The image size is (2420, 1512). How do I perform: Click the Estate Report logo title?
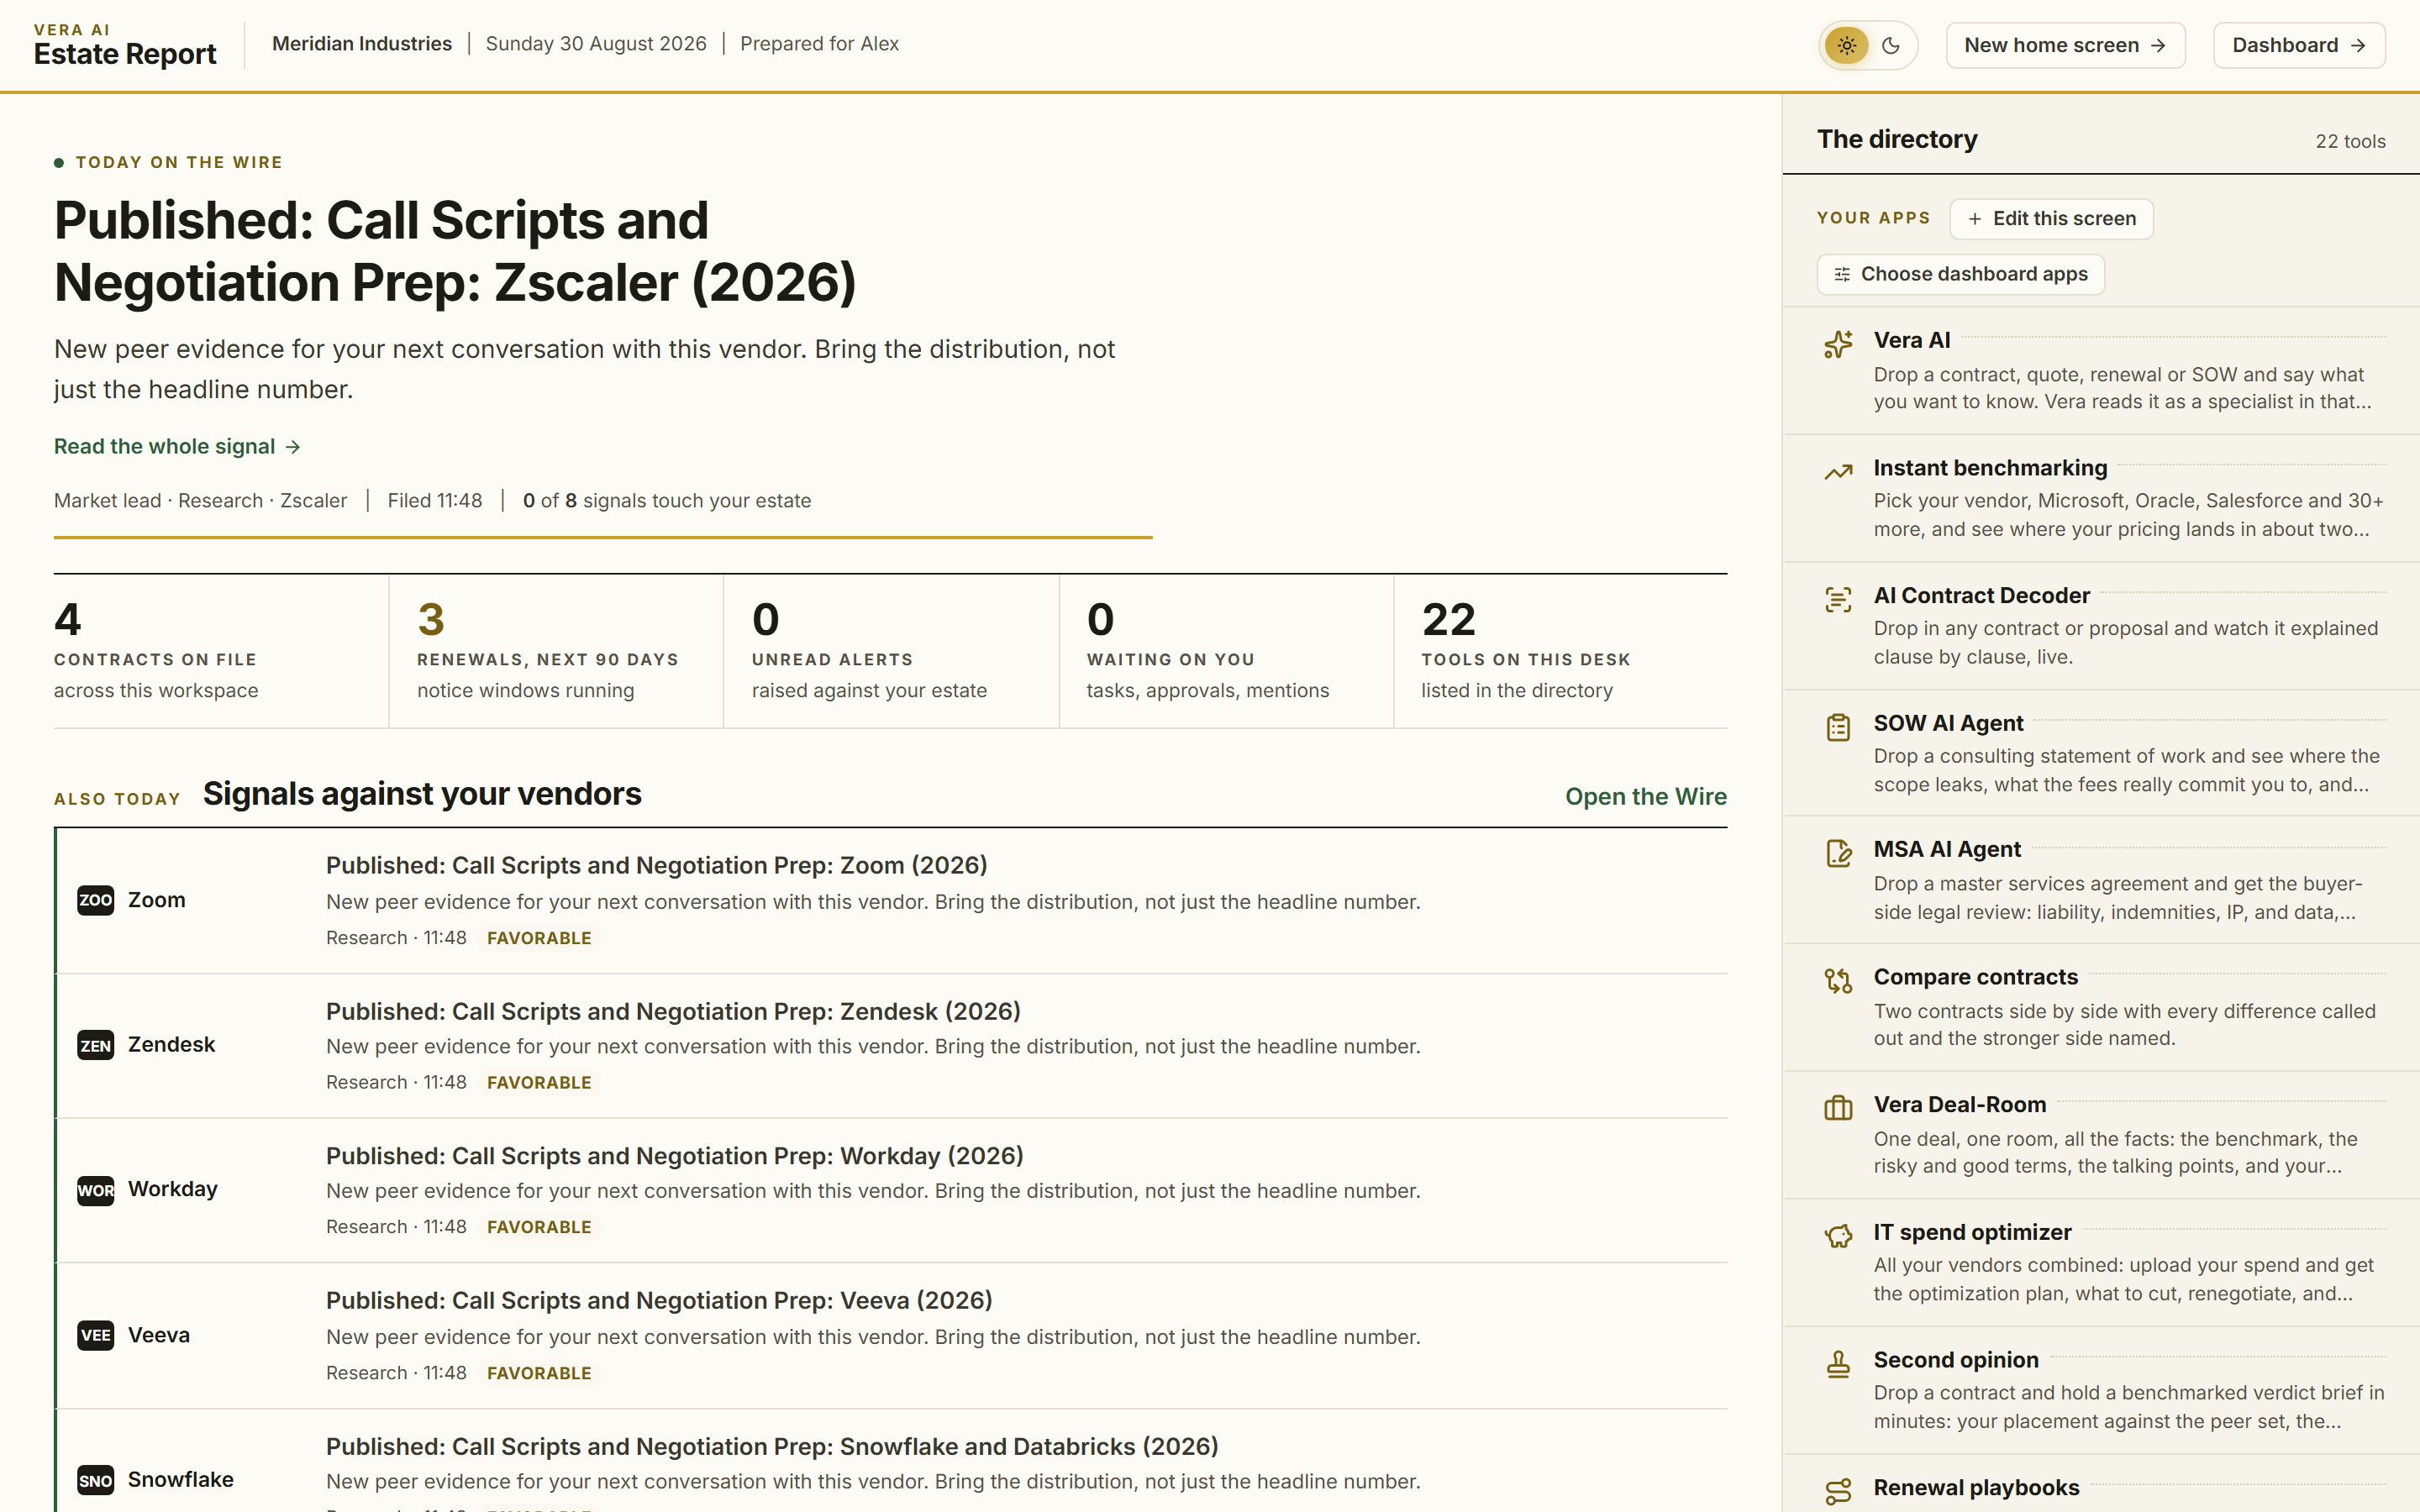(125, 54)
